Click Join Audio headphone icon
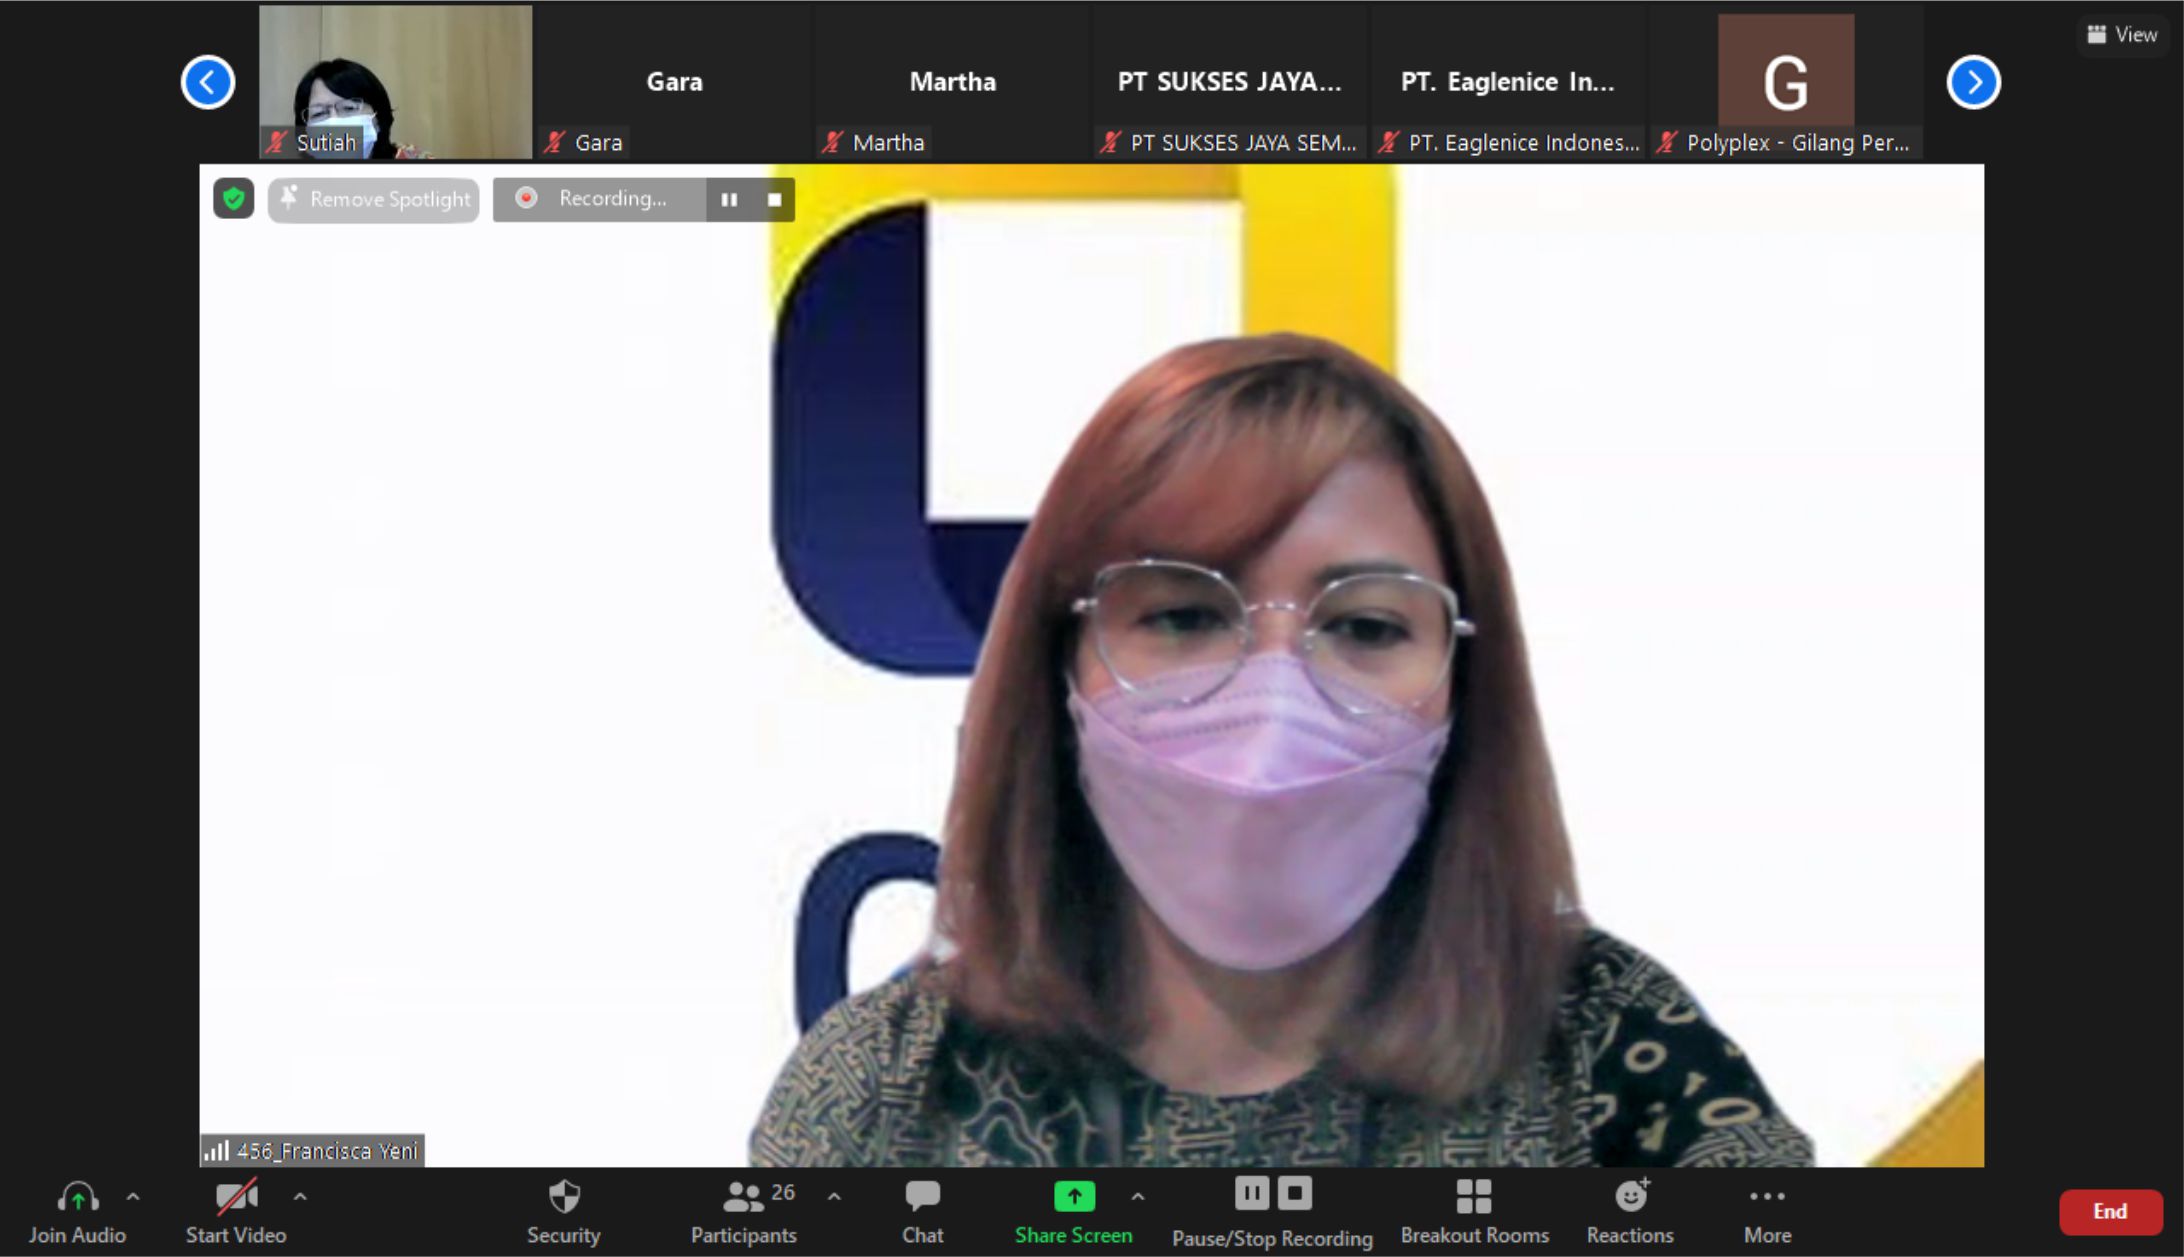Image resolution: width=2184 pixels, height=1257 pixels. click(x=77, y=1198)
